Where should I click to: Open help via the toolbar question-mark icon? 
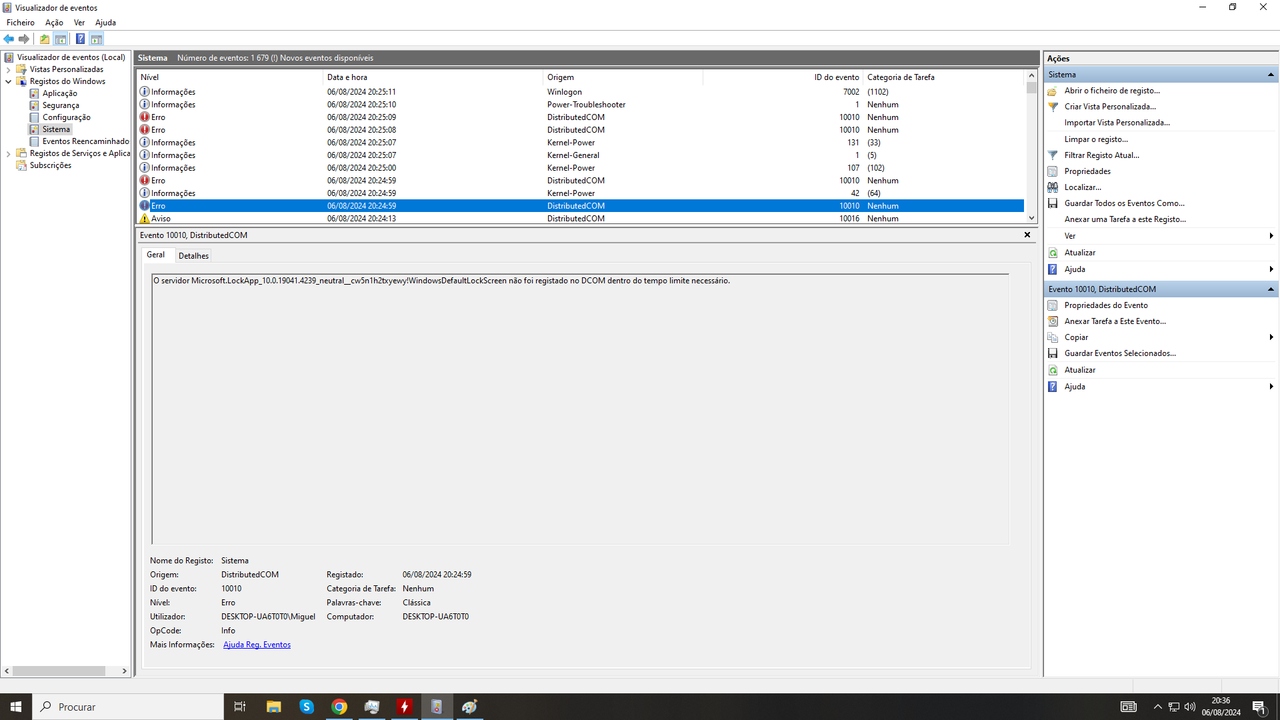click(x=80, y=39)
